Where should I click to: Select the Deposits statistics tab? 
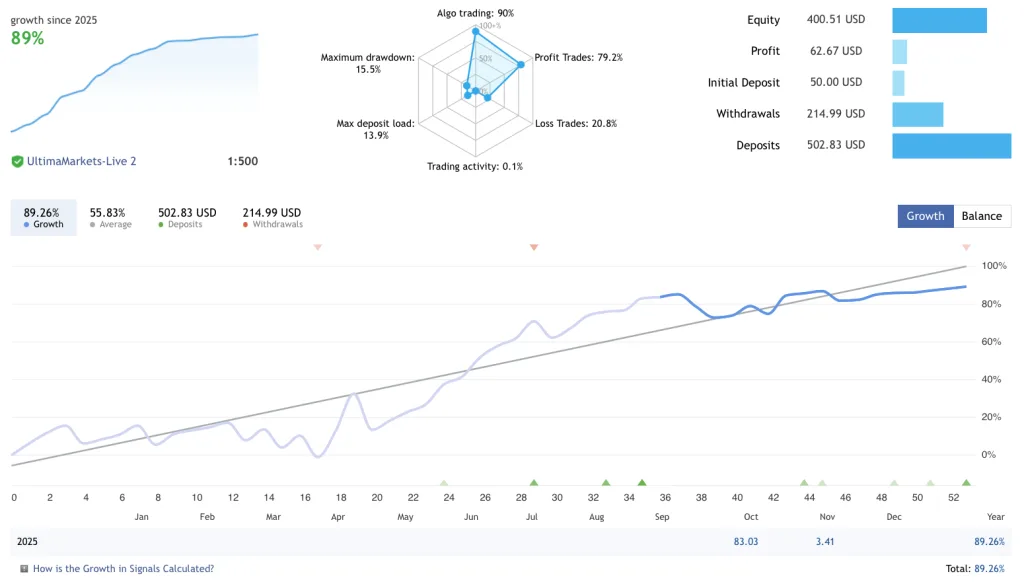[186, 217]
